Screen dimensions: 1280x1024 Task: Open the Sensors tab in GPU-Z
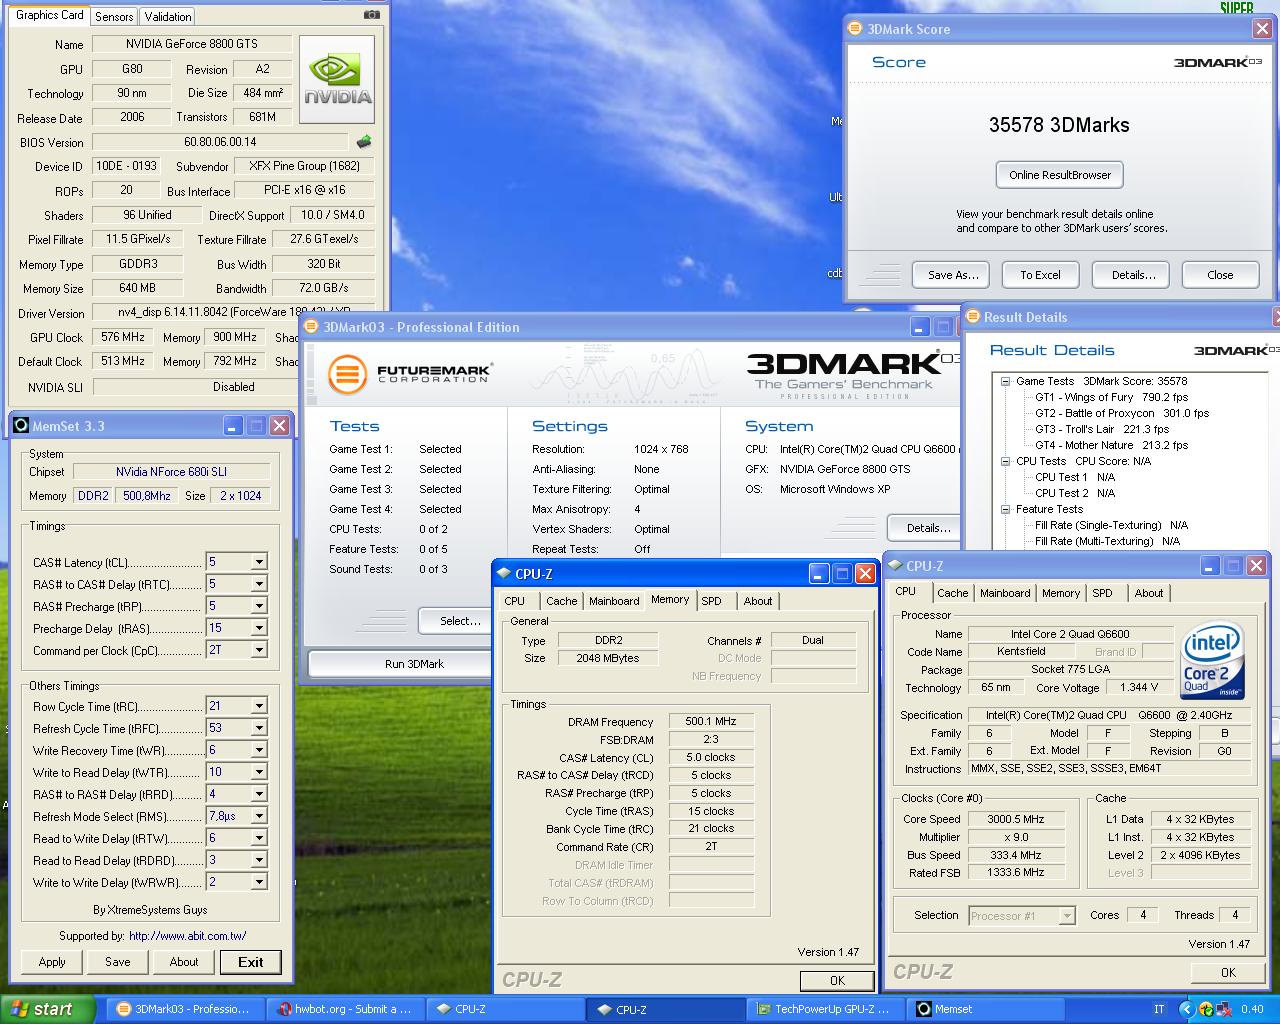114,16
